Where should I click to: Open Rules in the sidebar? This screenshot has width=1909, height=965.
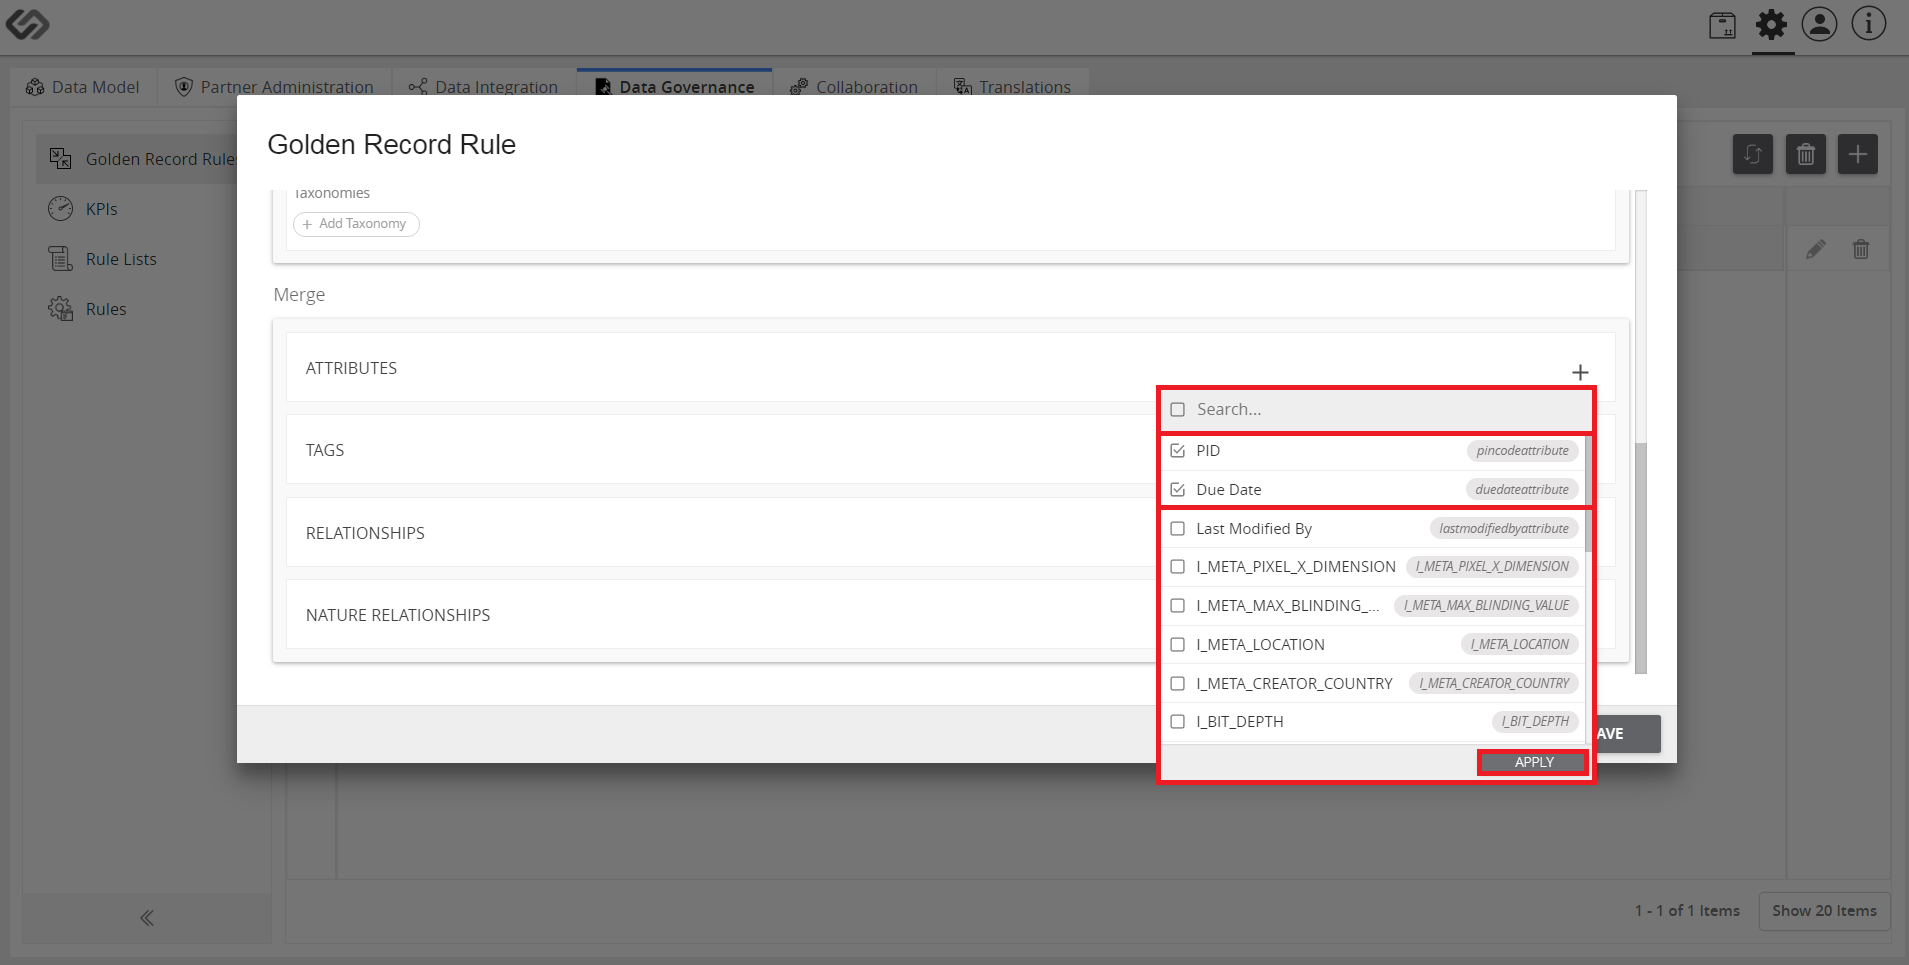106,309
